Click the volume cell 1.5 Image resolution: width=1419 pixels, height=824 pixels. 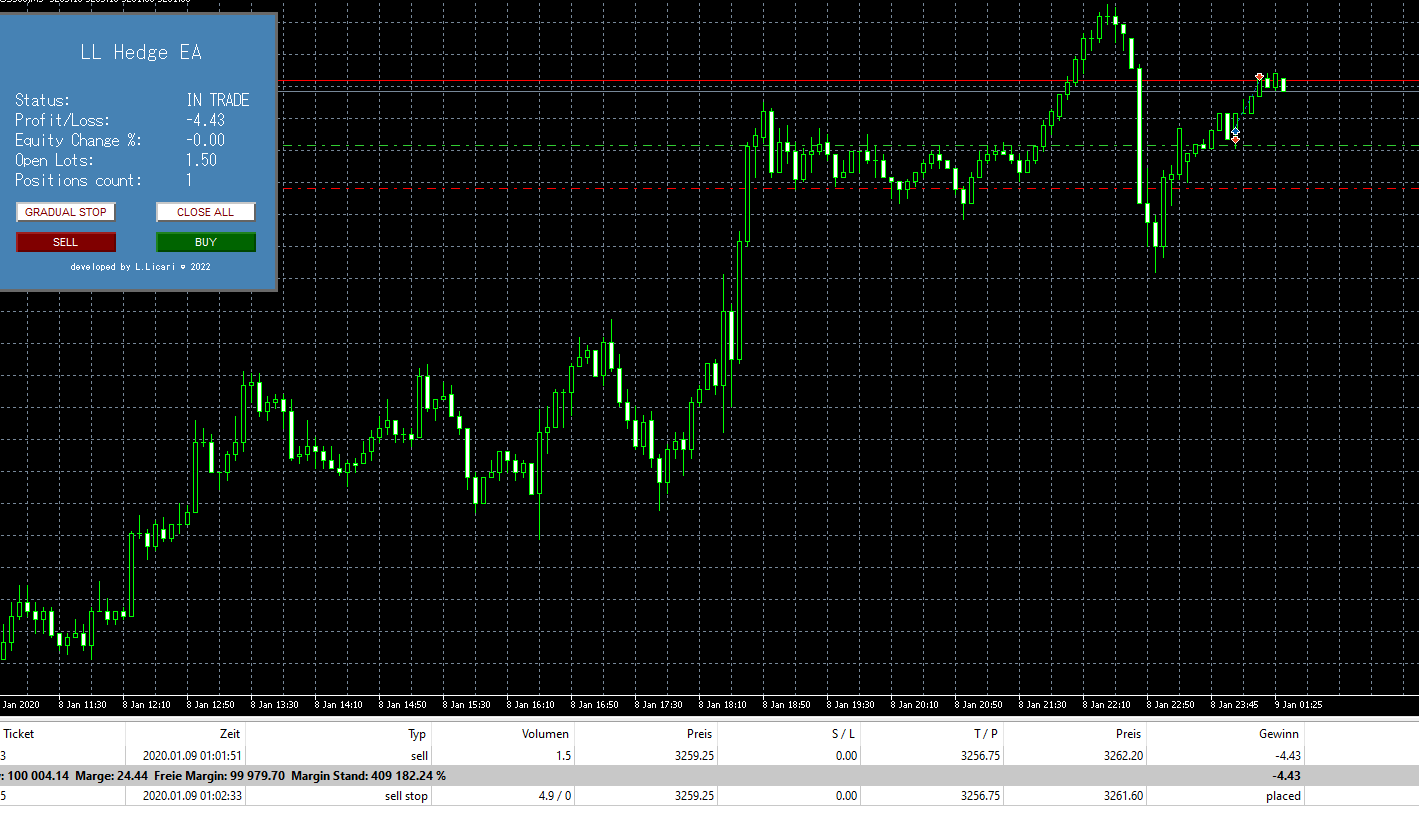pos(563,756)
